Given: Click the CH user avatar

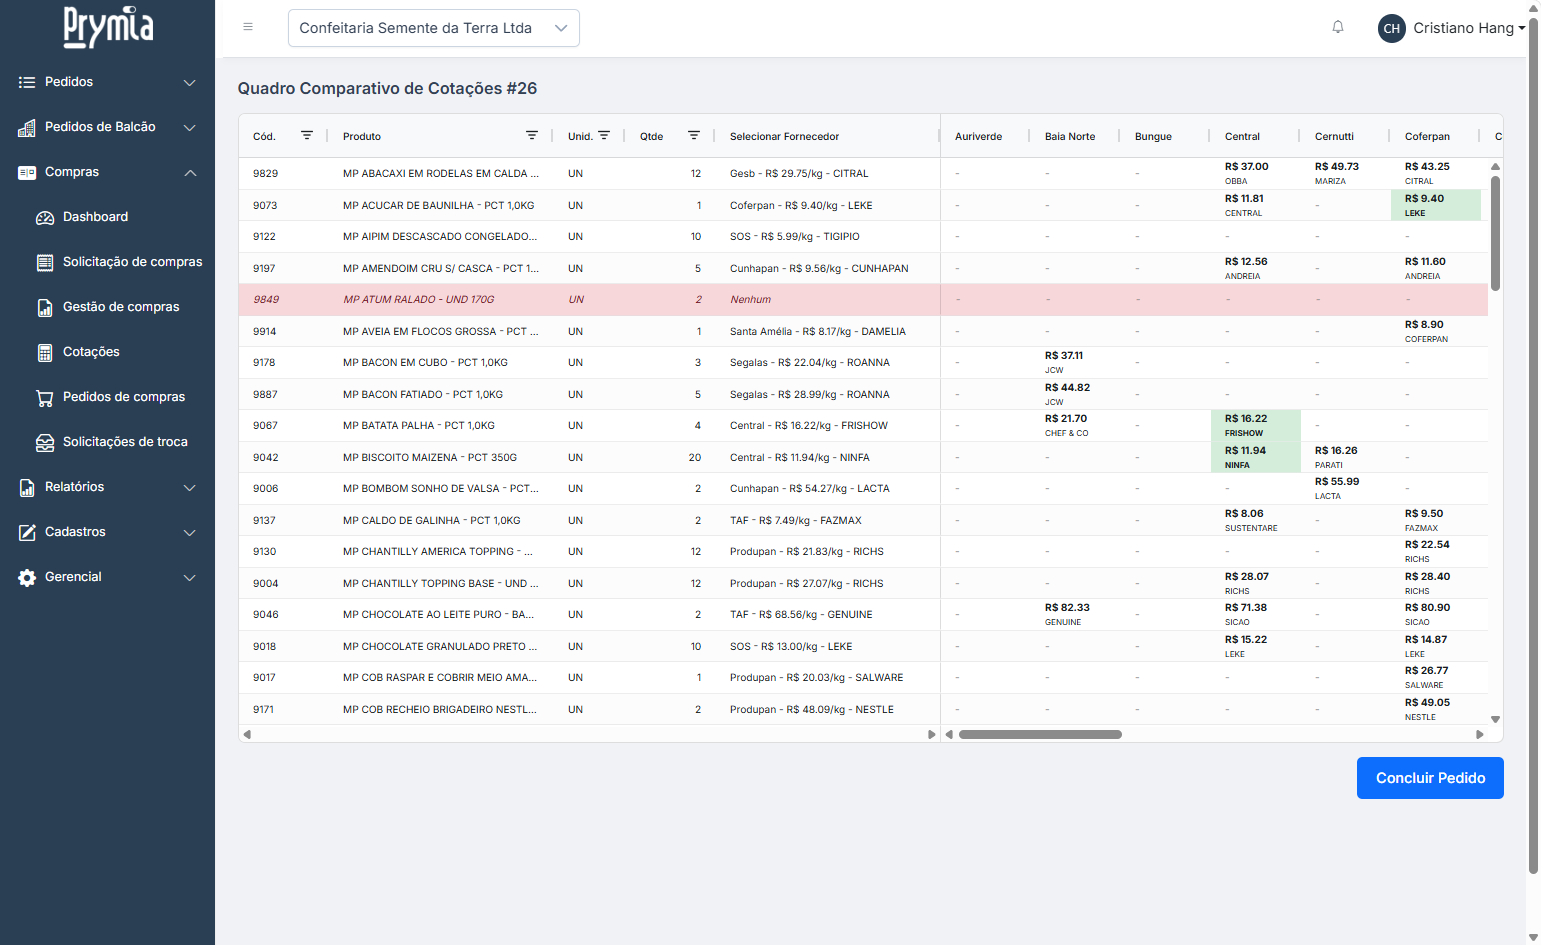Looking at the screenshot, I should [1391, 28].
